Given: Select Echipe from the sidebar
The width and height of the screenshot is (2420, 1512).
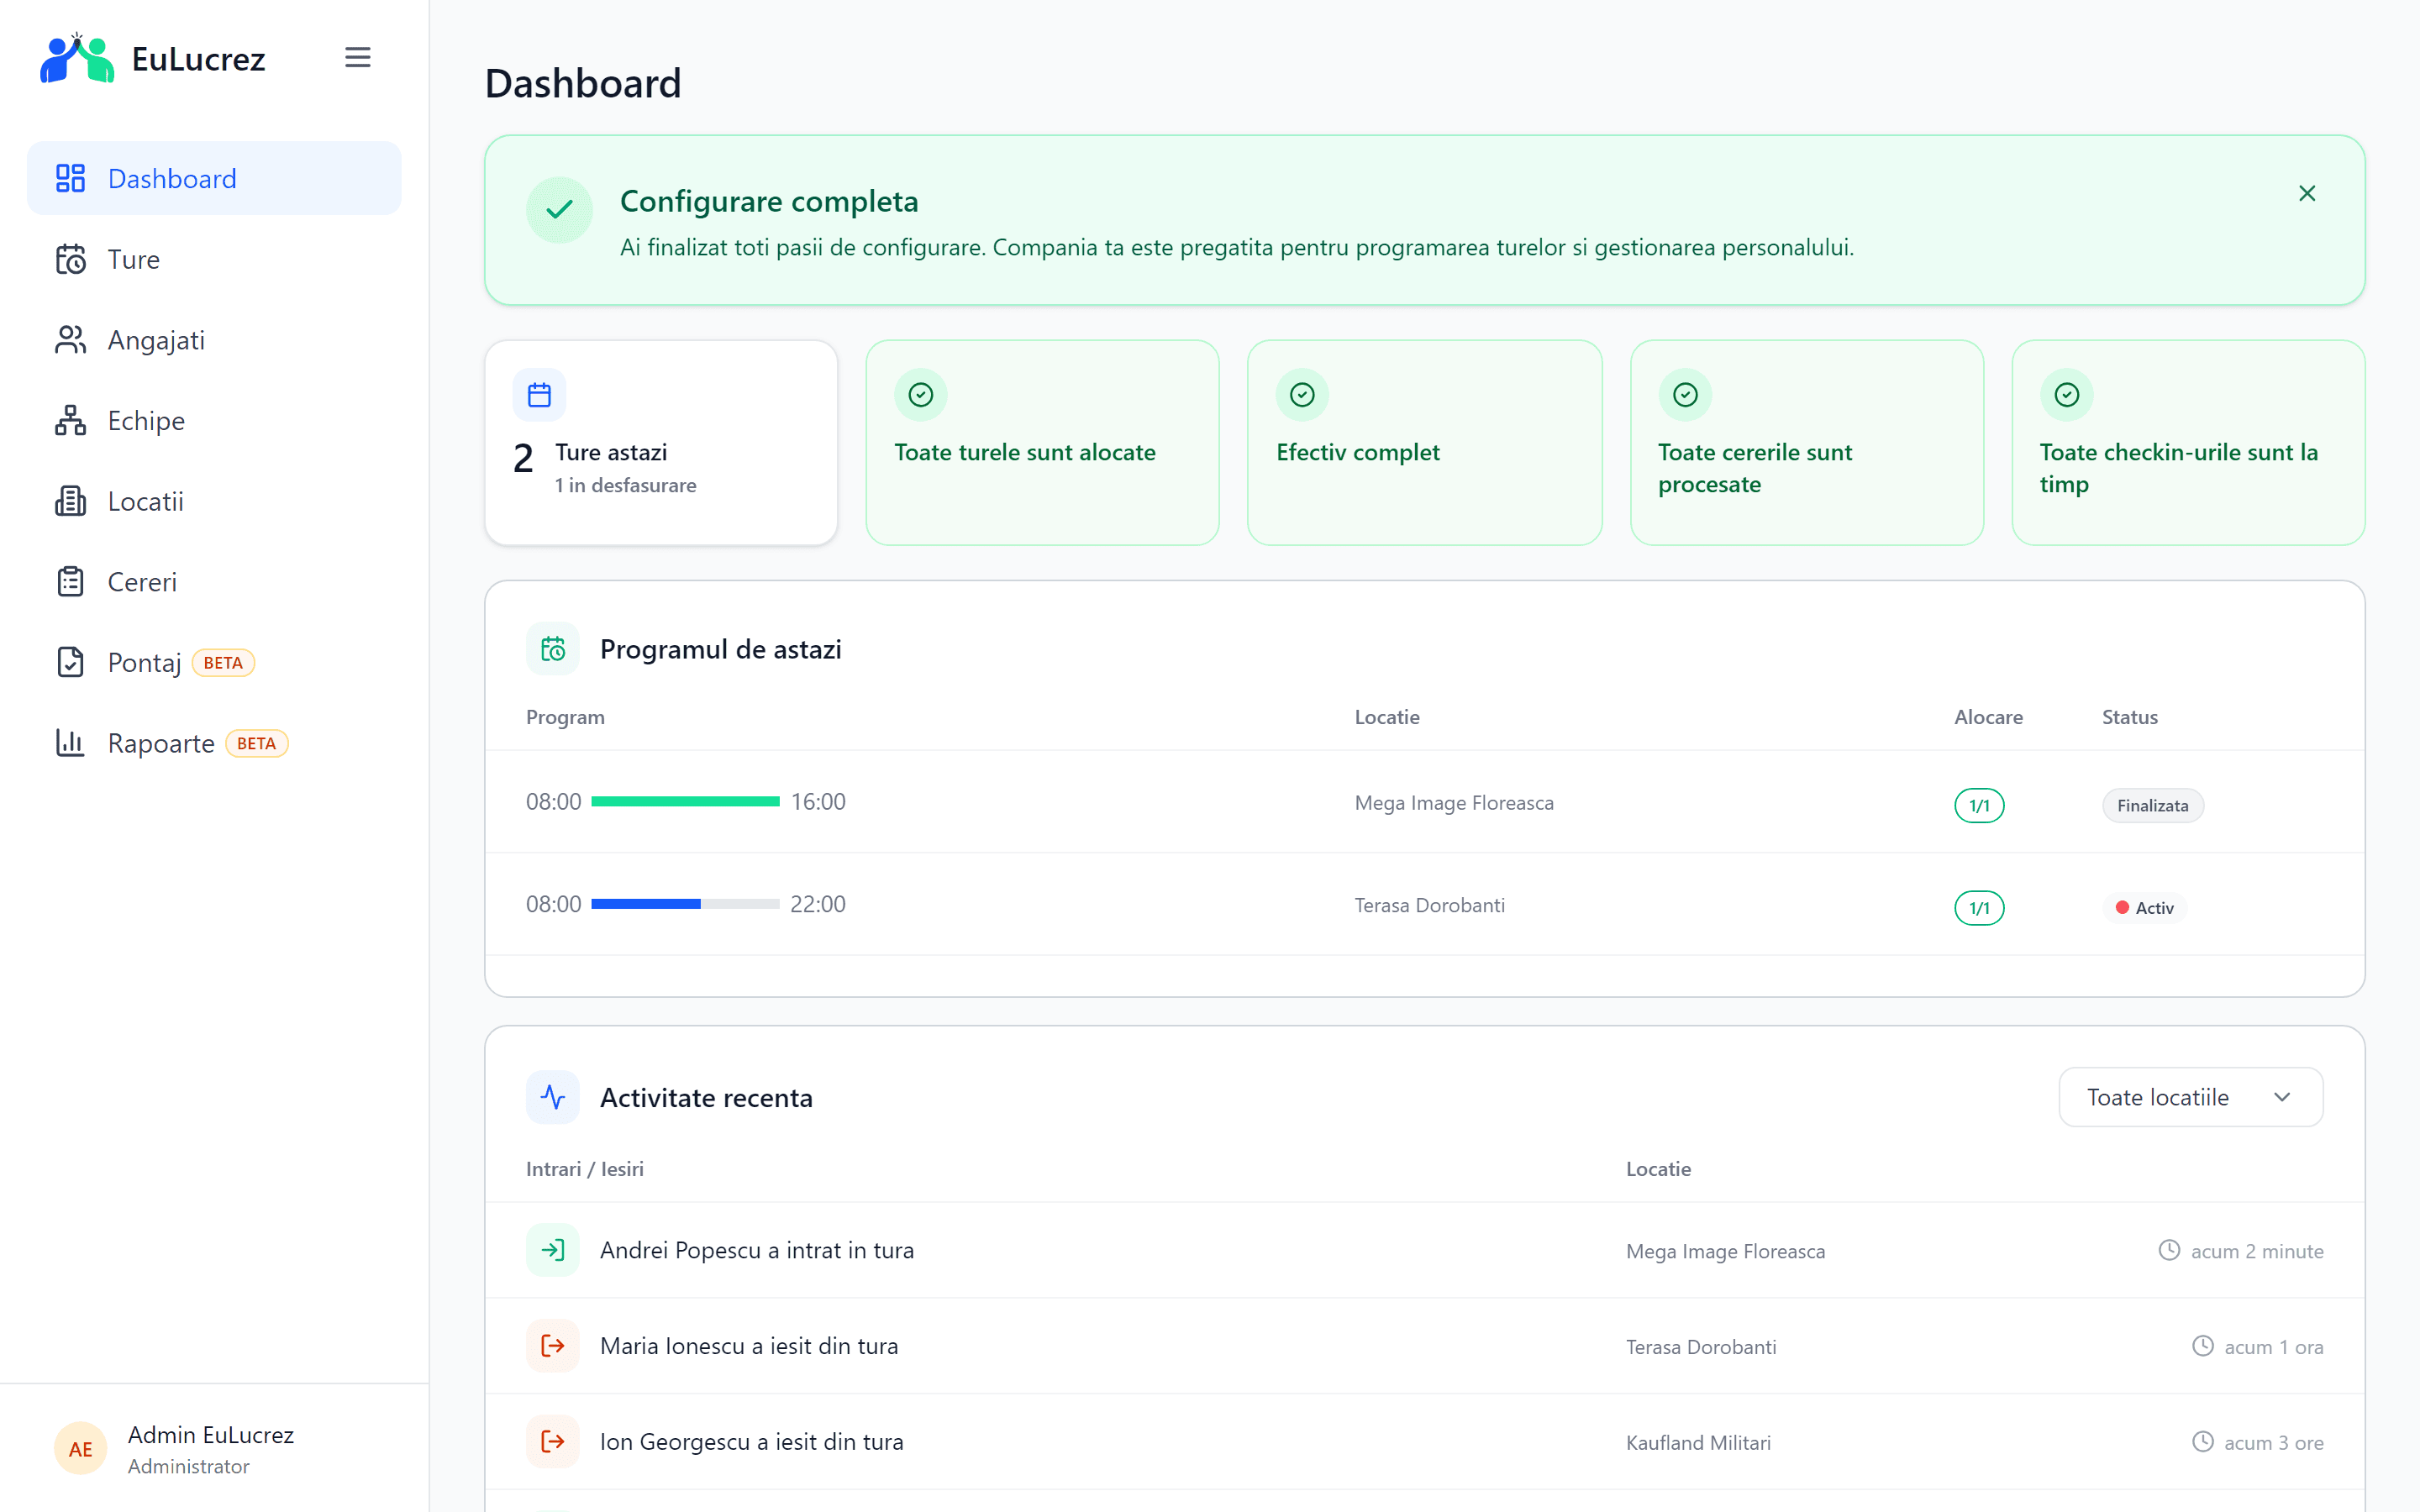Looking at the screenshot, I should click(214, 420).
